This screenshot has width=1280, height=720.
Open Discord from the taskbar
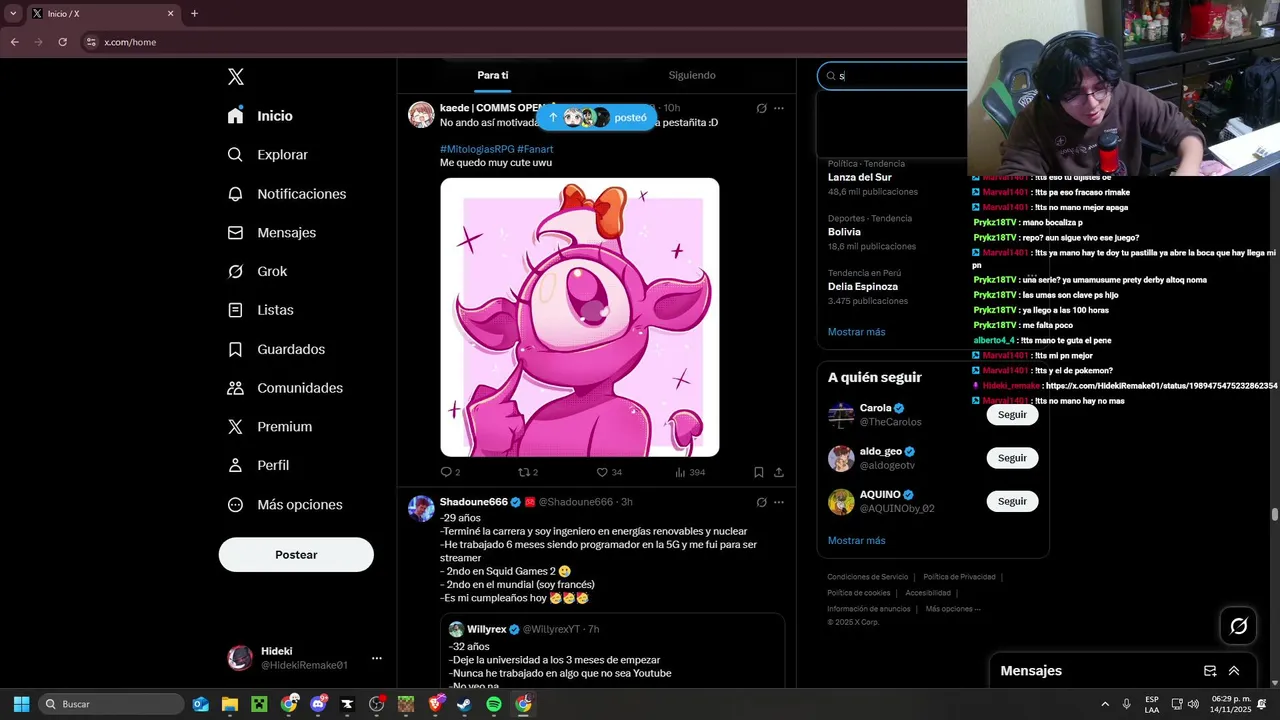coord(319,704)
